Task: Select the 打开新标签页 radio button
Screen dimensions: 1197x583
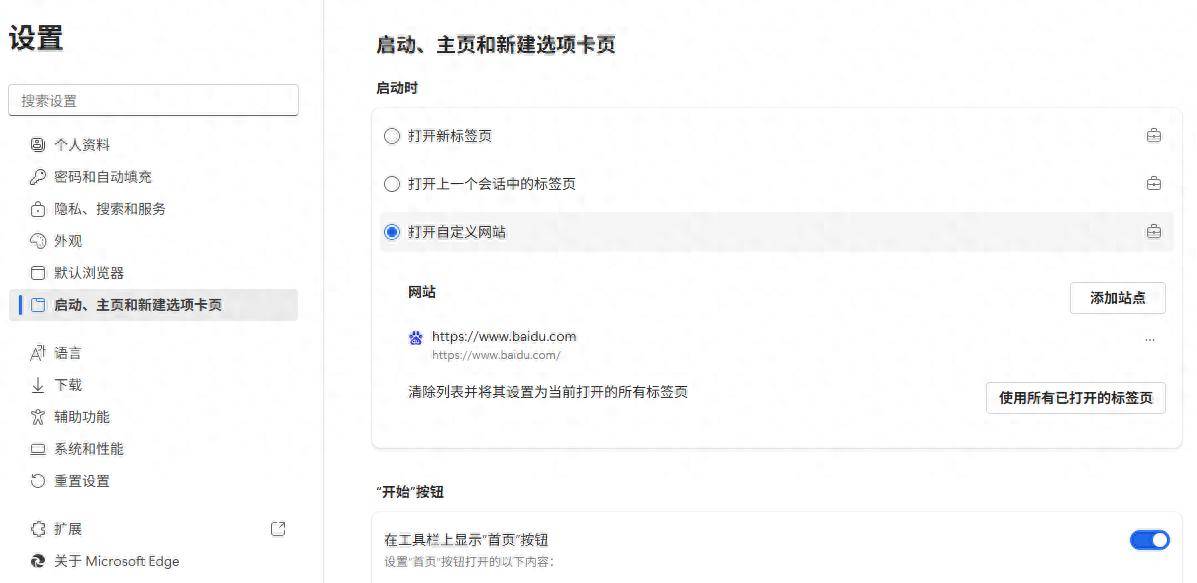Action: pyautogui.click(x=391, y=135)
